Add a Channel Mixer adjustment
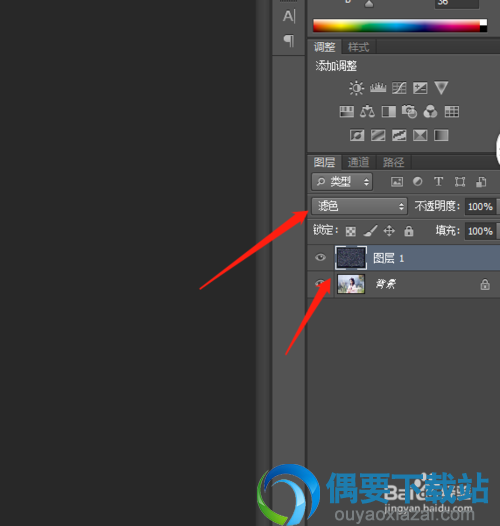 point(430,111)
